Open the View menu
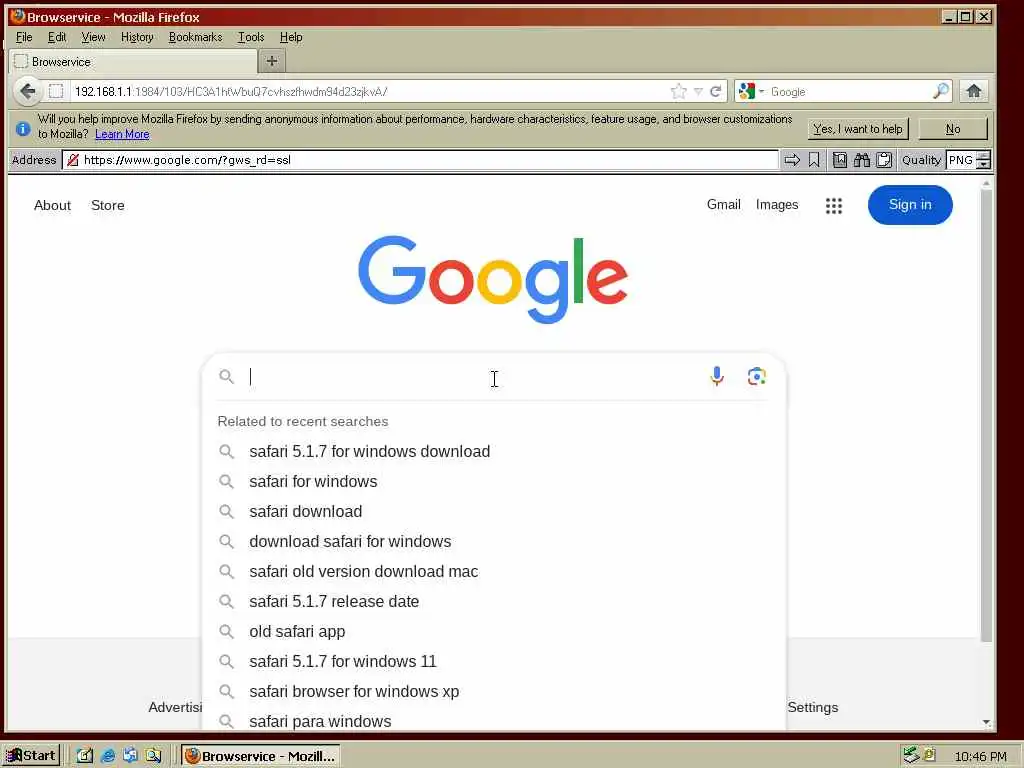The image size is (1024, 768). pos(93,37)
